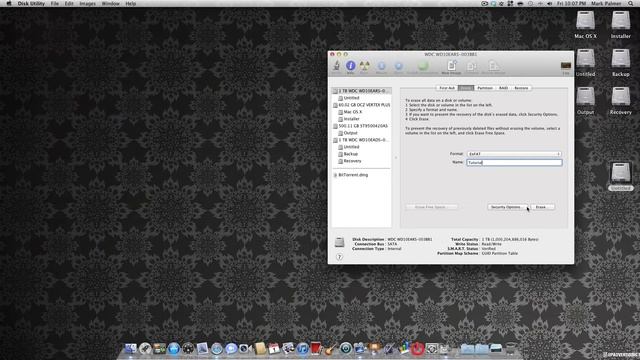Click the Eject toolbar icon
The height and width of the screenshot is (360, 640).
click(399, 66)
